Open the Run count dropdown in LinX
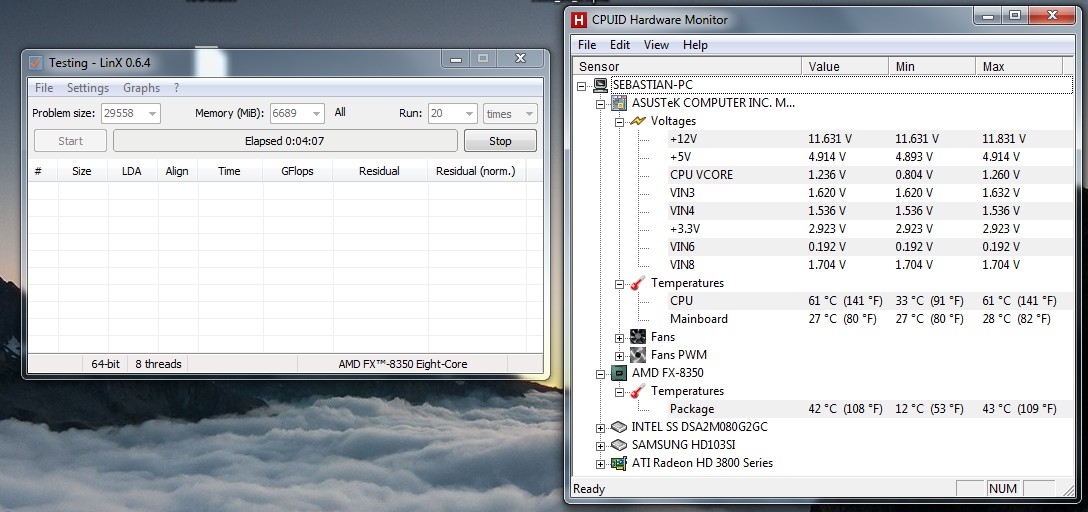Image resolution: width=1088 pixels, height=512 pixels. point(470,114)
